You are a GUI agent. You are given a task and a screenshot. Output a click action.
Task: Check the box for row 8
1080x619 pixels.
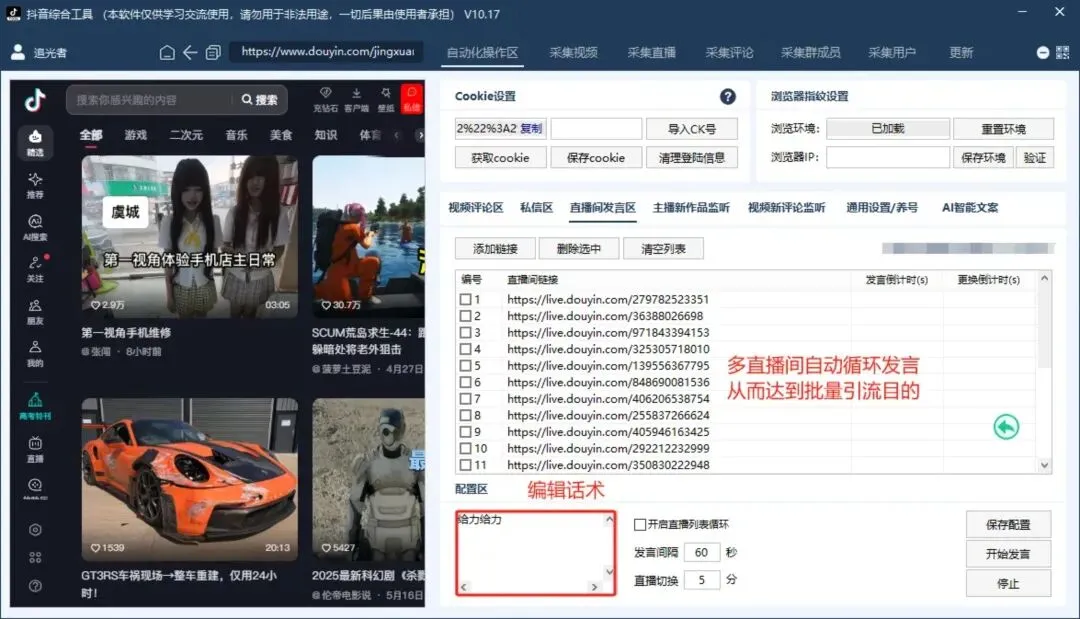click(466, 415)
